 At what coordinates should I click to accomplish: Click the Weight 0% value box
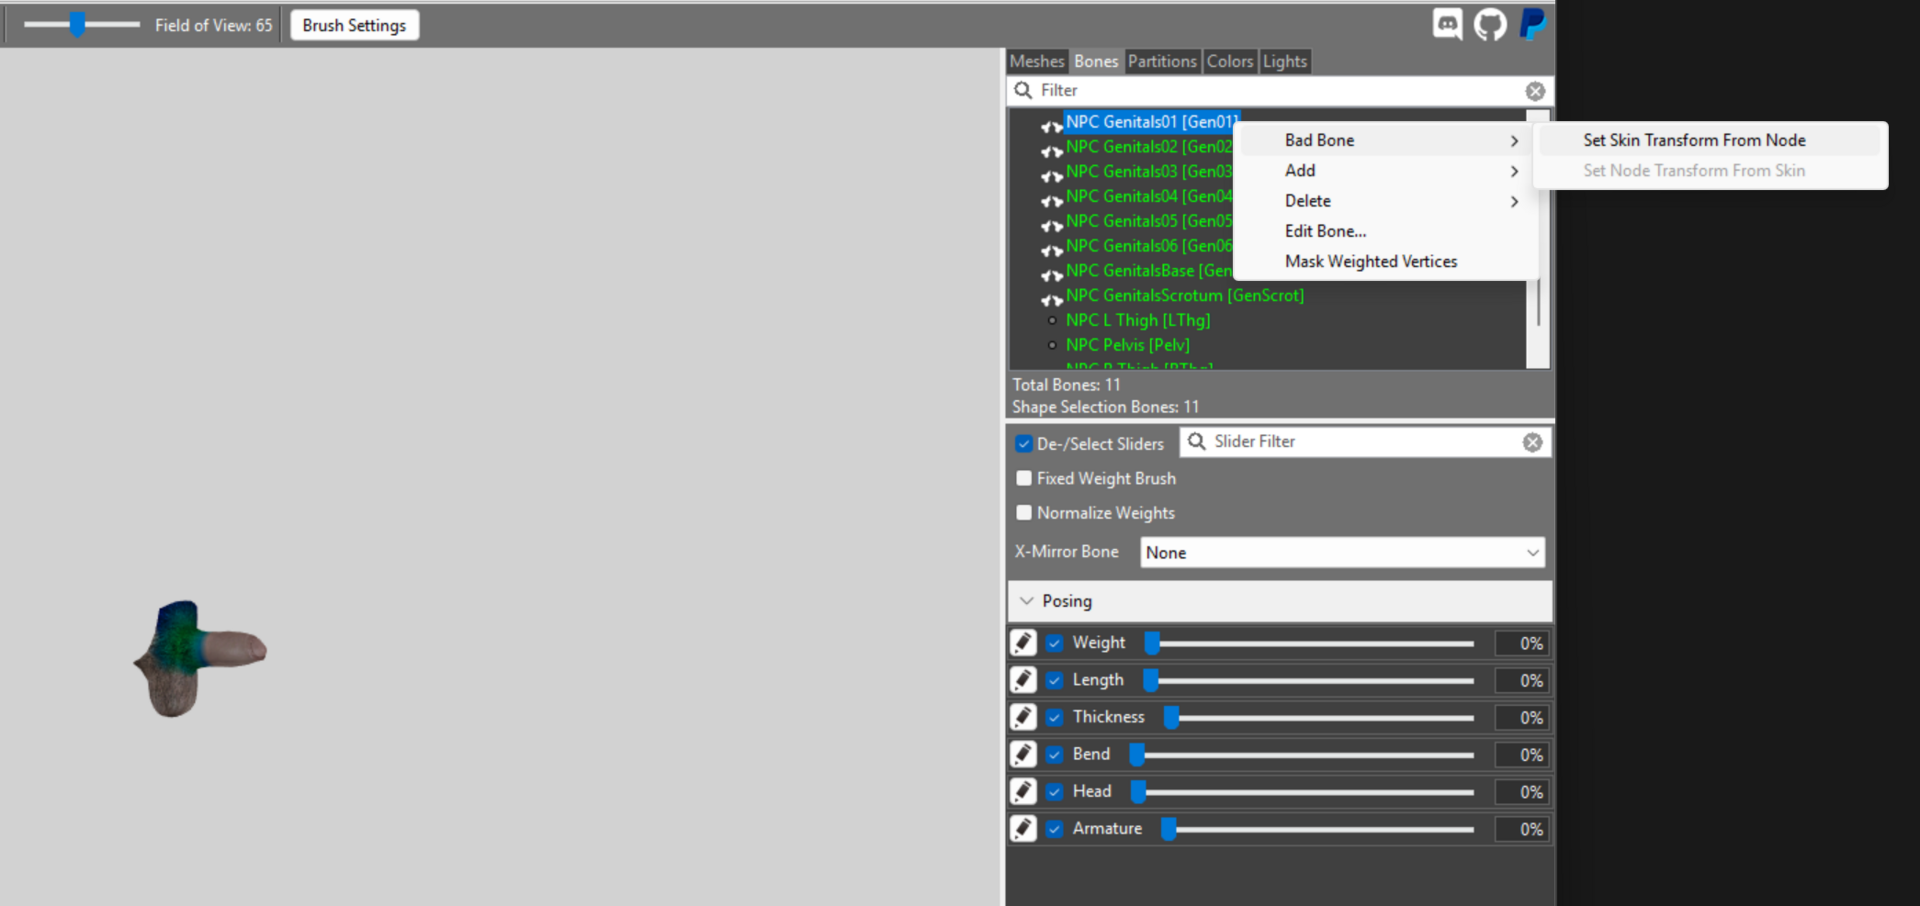click(1522, 643)
